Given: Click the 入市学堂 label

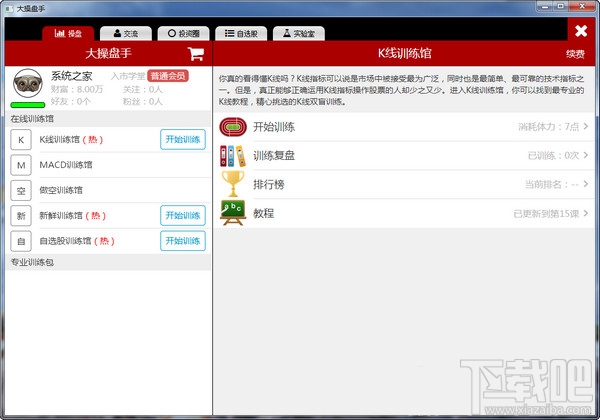Looking at the screenshot, I should coord(128,76).
